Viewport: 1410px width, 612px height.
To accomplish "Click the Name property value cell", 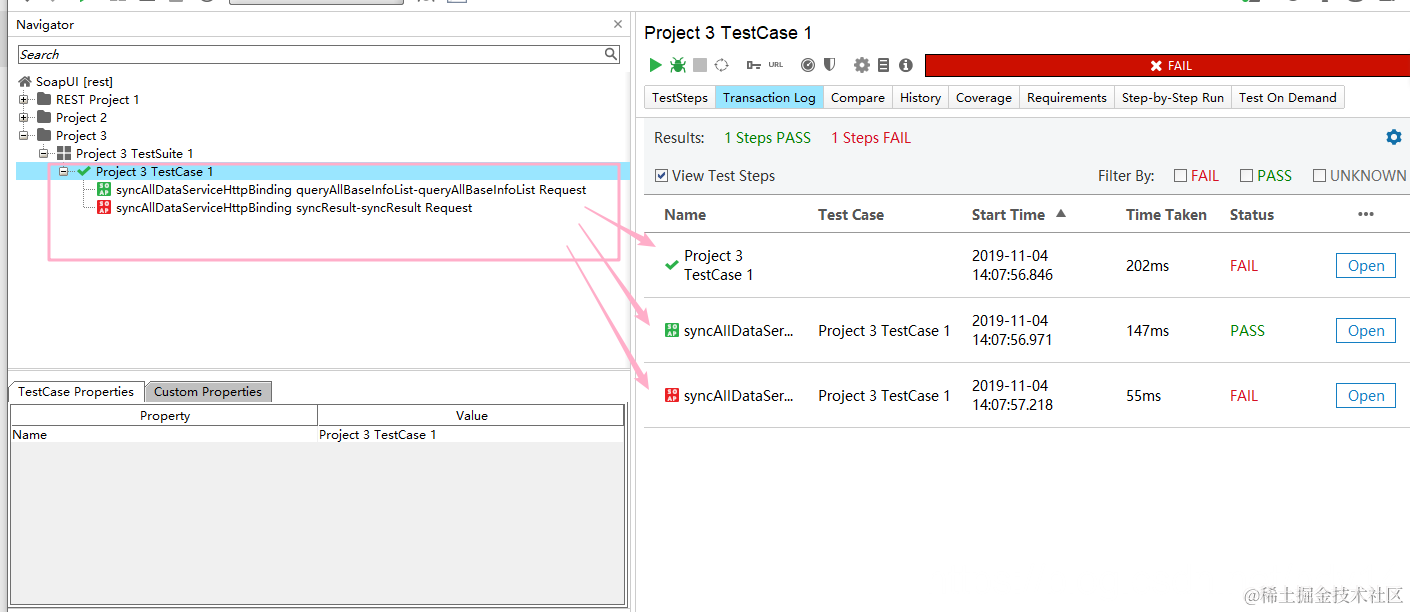I will tap(470, 435).
